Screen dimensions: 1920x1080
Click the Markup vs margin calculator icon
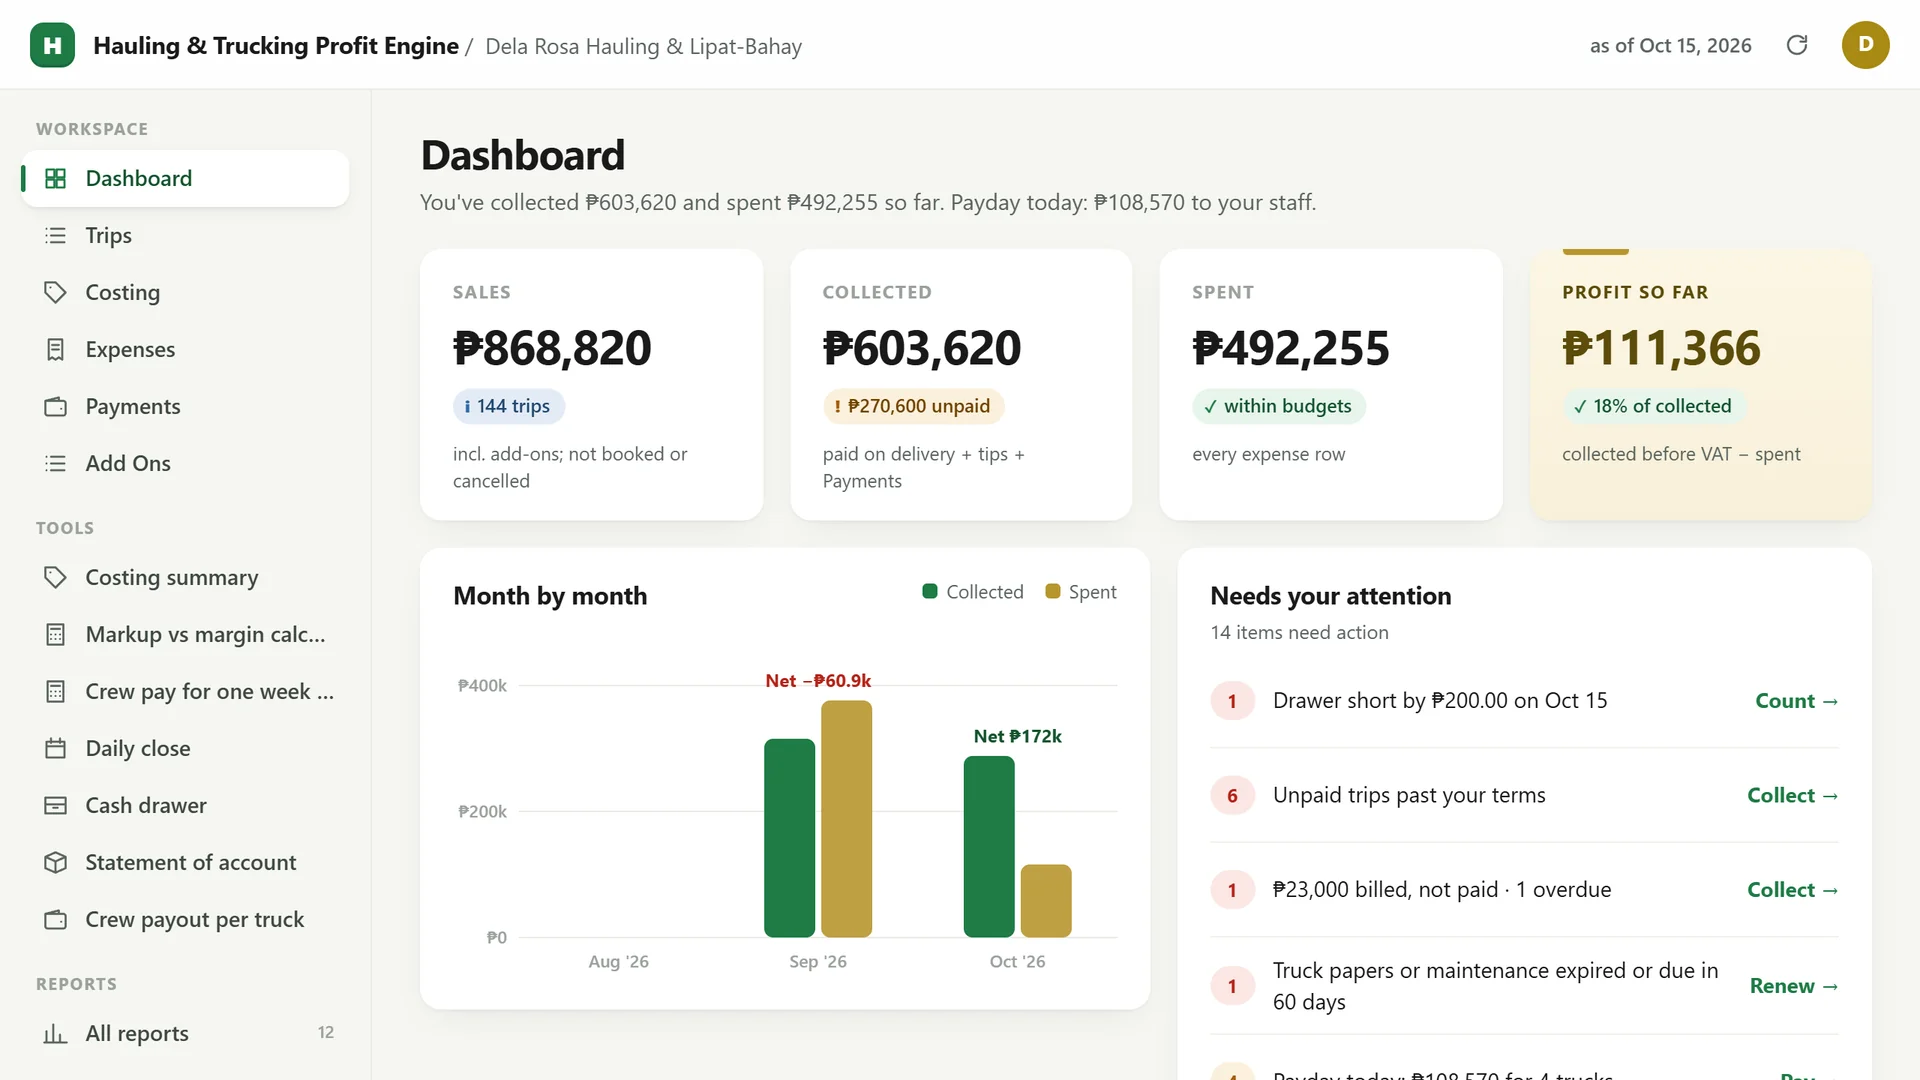pos(56,634)
